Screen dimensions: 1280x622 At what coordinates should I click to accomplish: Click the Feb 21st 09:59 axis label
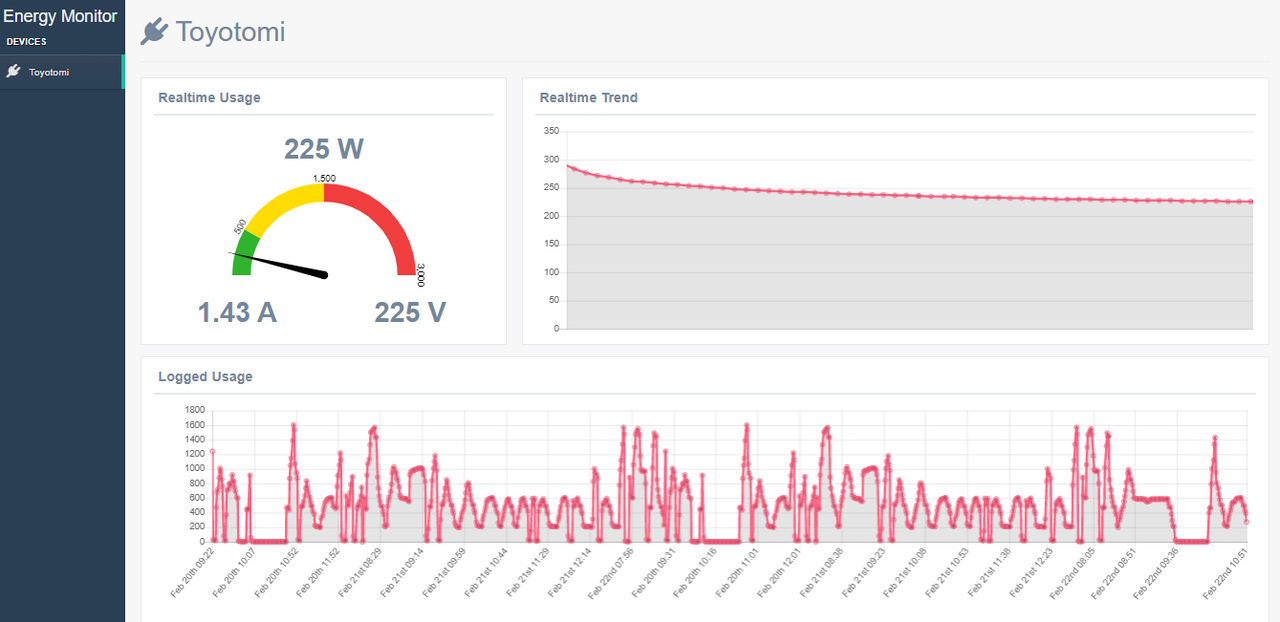(444, 572)
